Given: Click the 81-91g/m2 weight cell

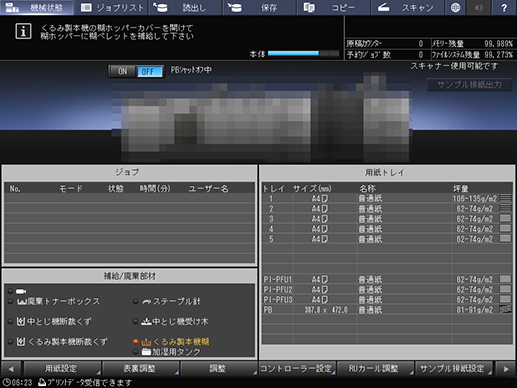Looking at the screenshot, I should (x=475, y=310).
